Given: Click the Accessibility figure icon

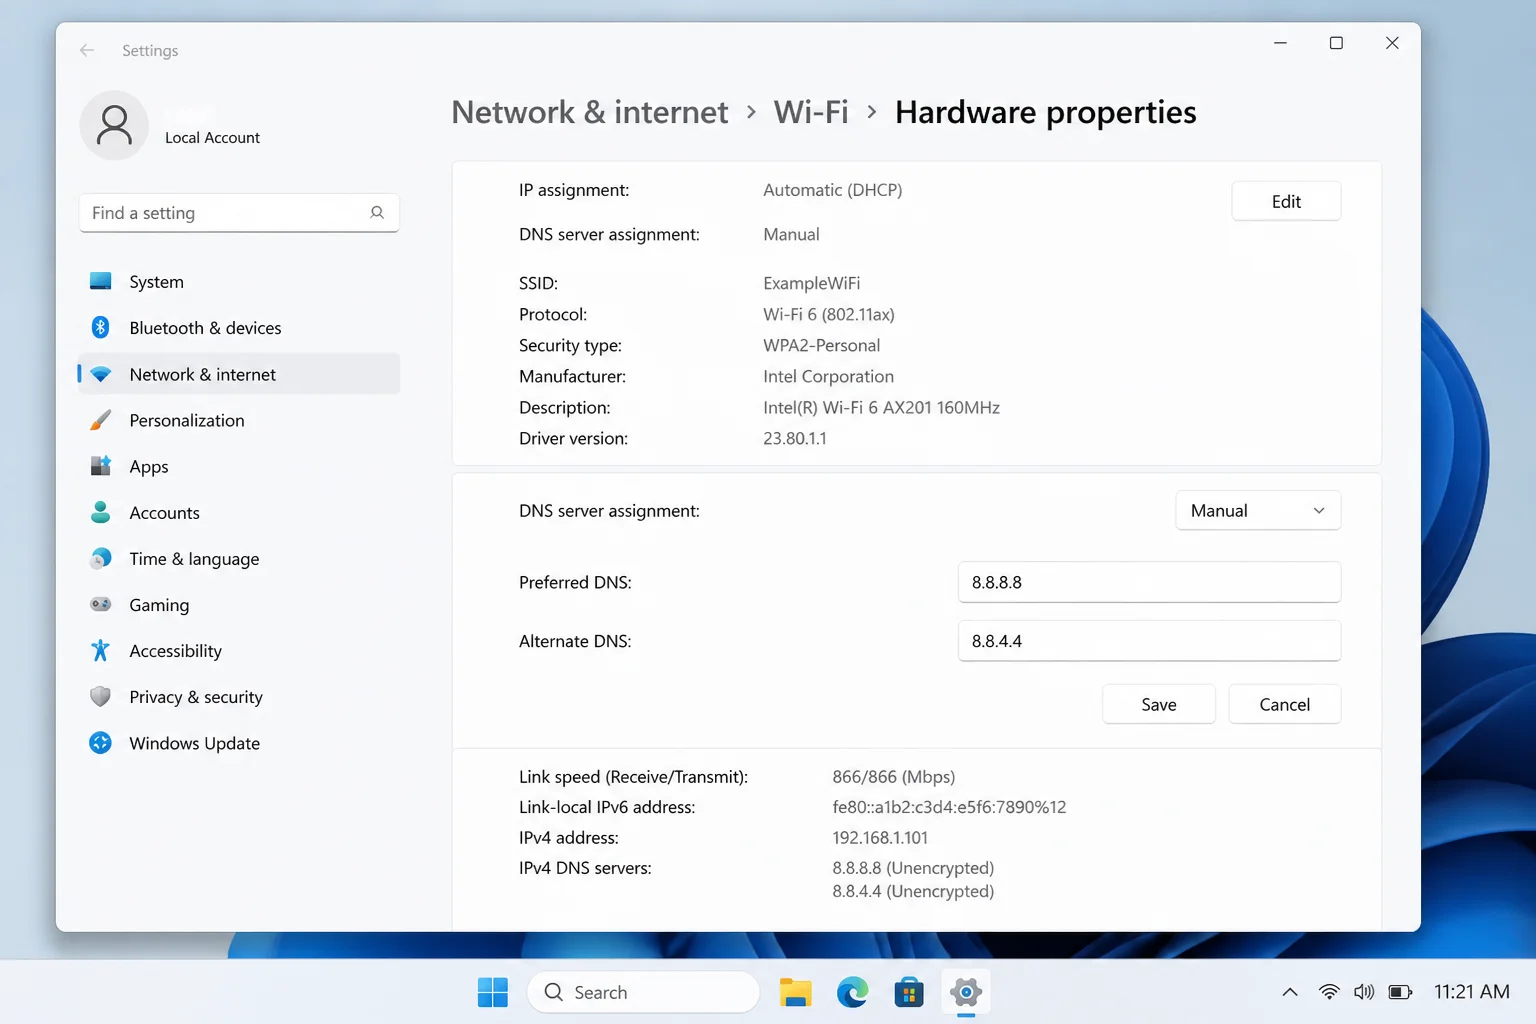Looking at the screenshot, I should pos(100,650).
